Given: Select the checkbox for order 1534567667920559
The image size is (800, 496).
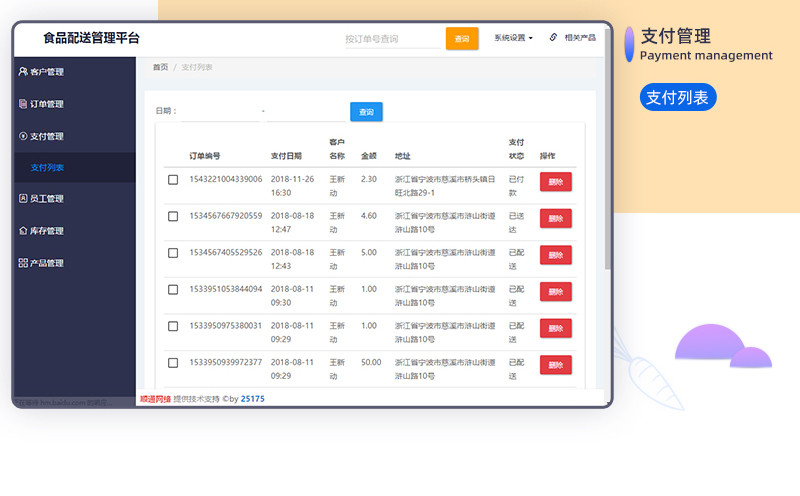Looking at the screenshot, I should click(173, 216).
